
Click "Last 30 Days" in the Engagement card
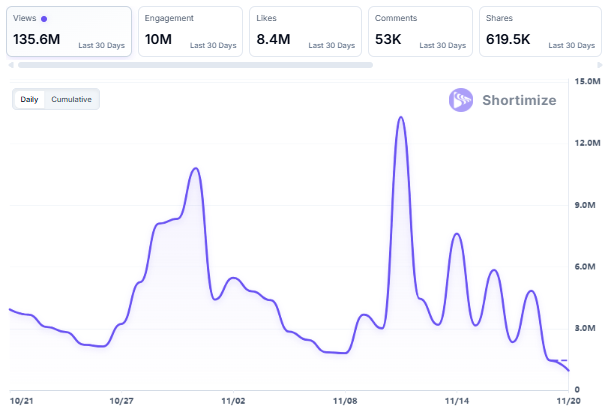pyautogui.click(x=213, y=45)
